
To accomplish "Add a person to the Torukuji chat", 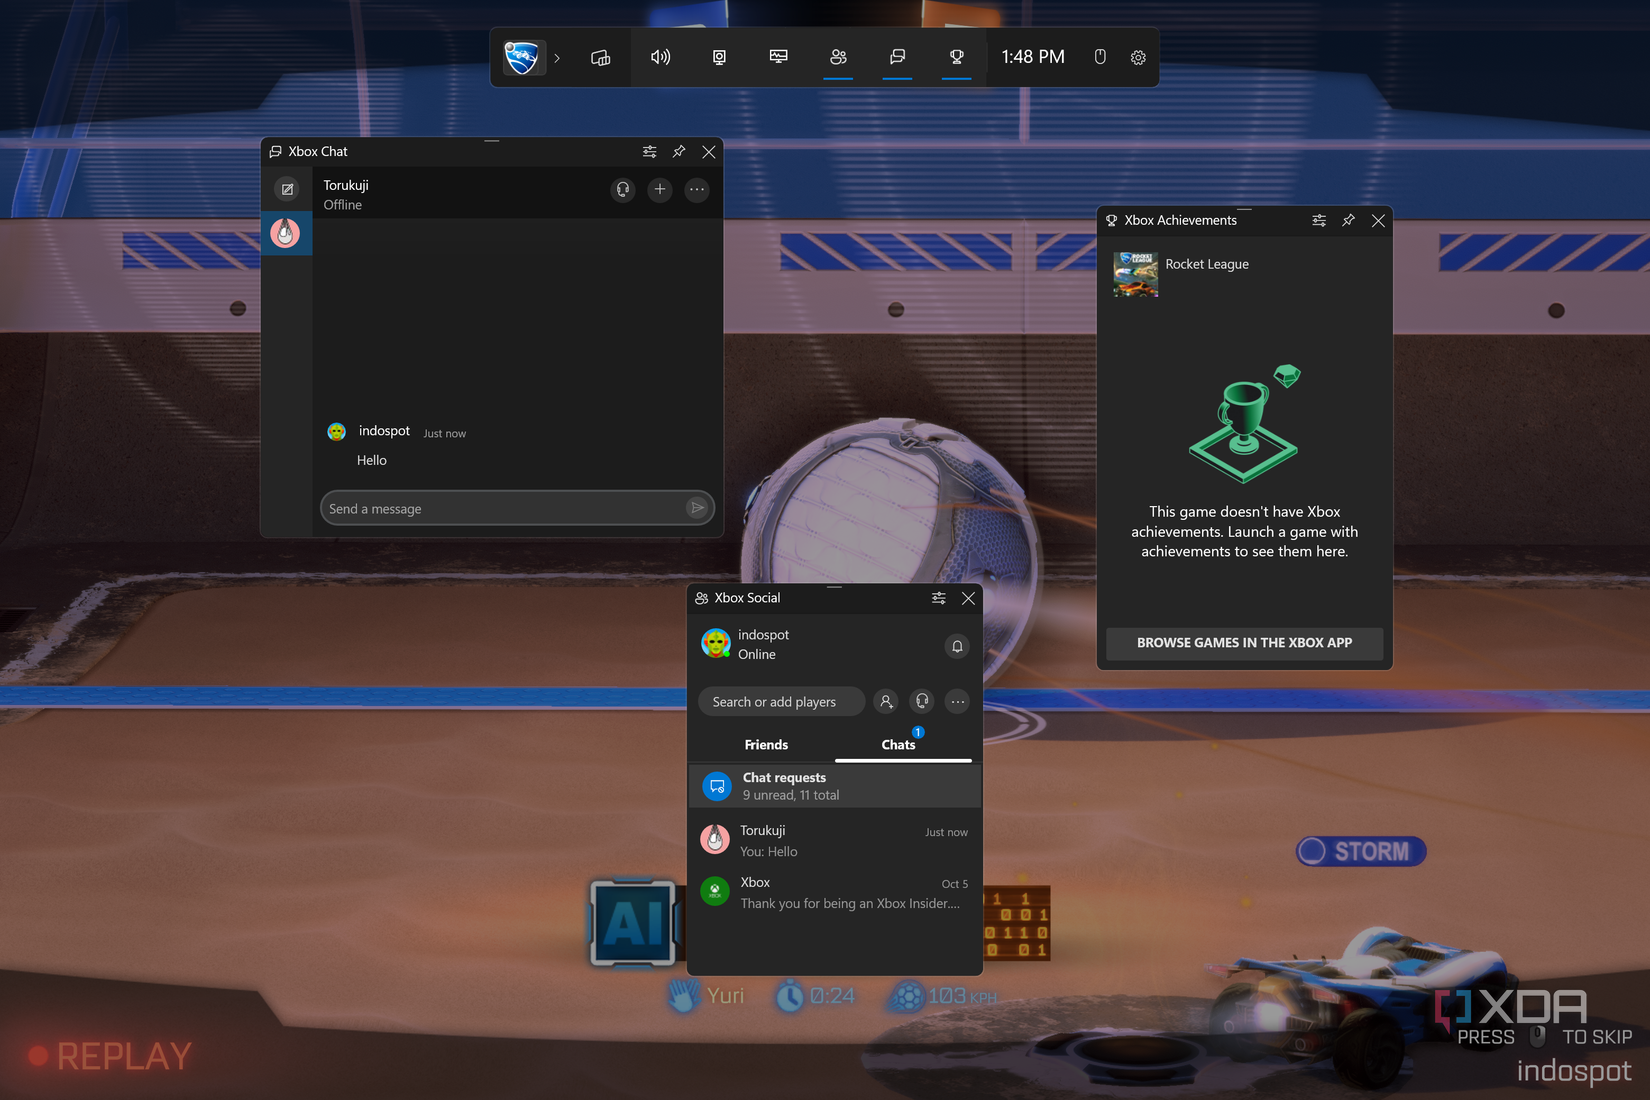I will [x=659, y=189].
